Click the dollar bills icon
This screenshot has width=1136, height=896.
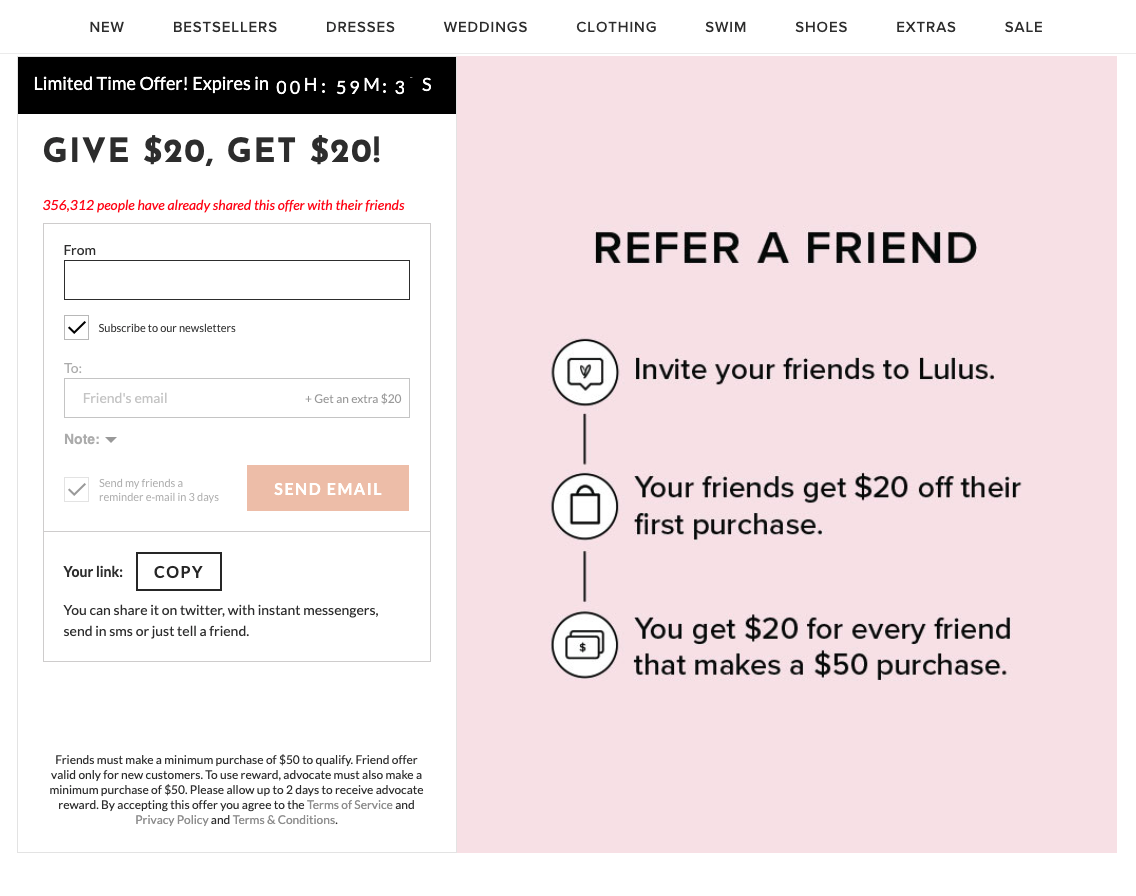[585, 645]
